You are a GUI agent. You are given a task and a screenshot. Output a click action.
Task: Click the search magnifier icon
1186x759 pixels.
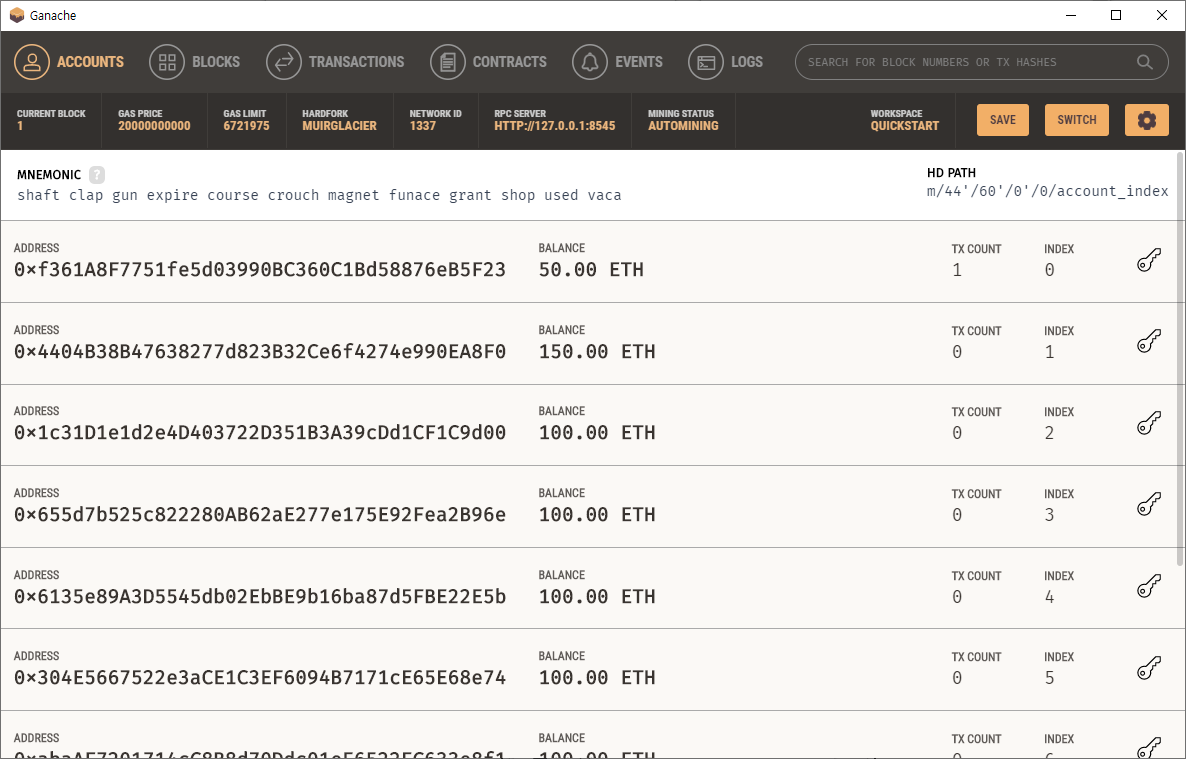pos(1145,62)
